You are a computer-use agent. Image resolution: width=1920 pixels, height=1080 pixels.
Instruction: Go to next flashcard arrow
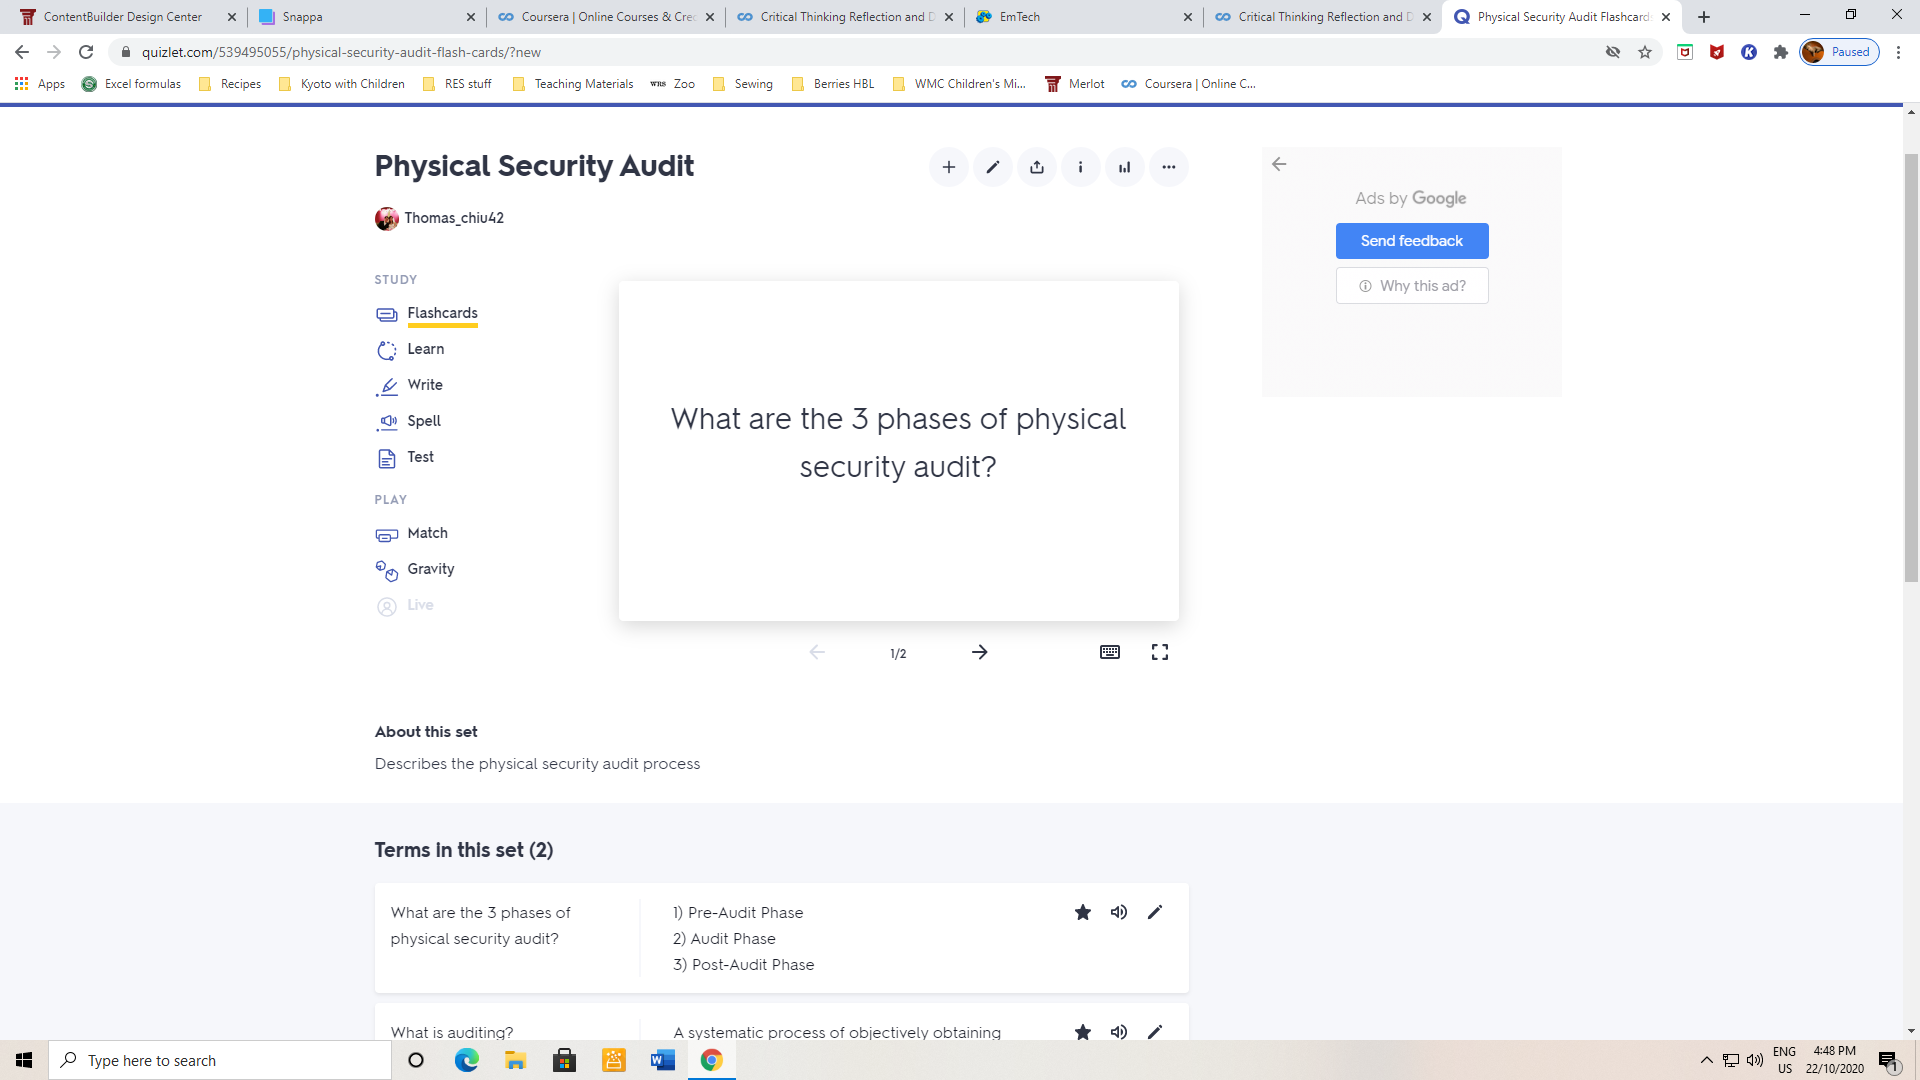(x=979, y=652)
